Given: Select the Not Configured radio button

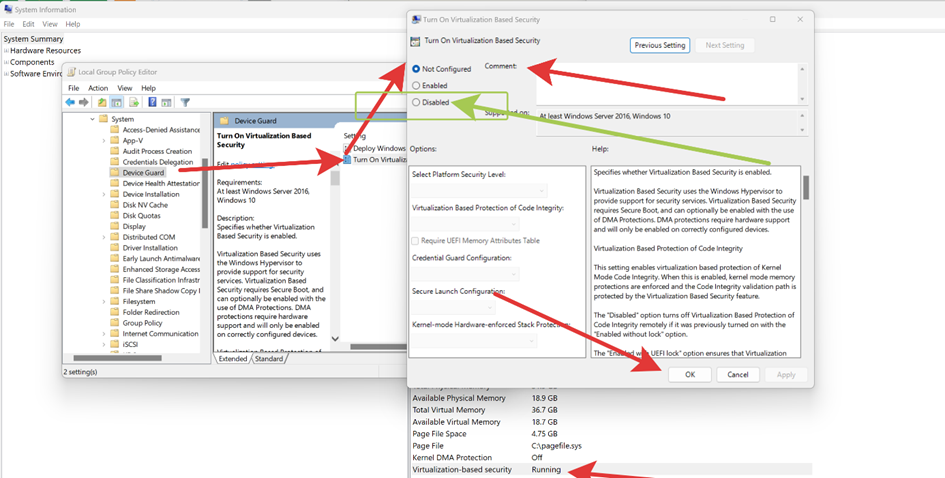Looking at the screenshot, I should [416, 69].
